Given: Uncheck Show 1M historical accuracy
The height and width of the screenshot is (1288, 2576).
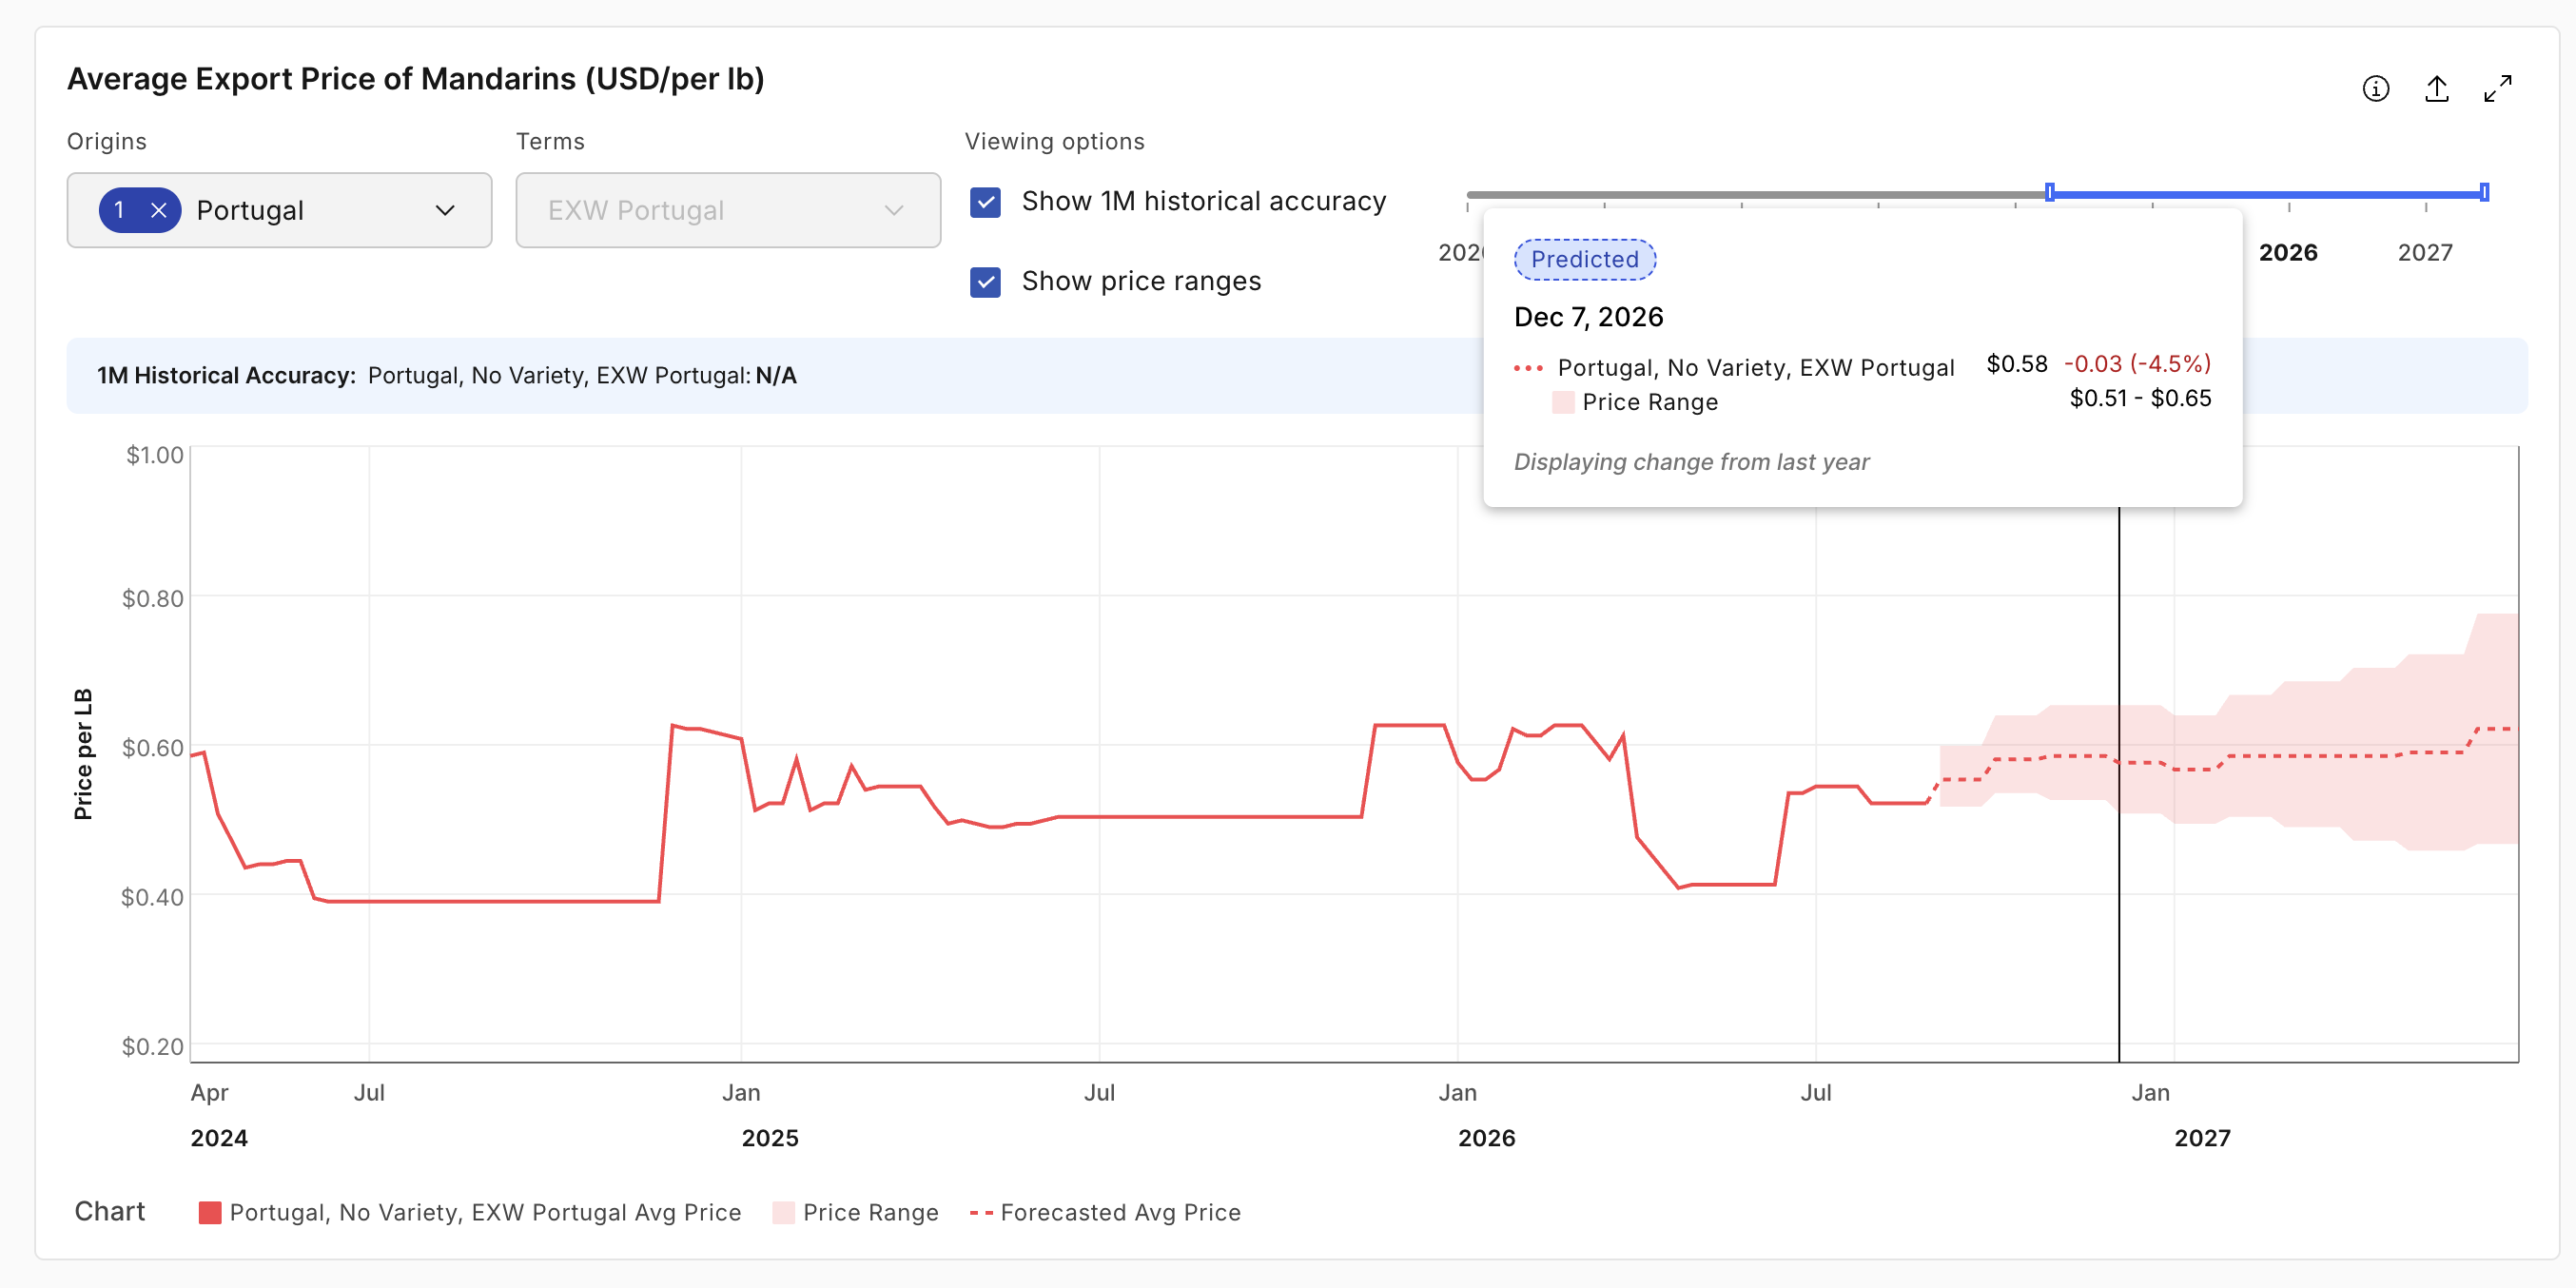Looking at the screenshot, I should pyautogui.click(x=985, y=202).
